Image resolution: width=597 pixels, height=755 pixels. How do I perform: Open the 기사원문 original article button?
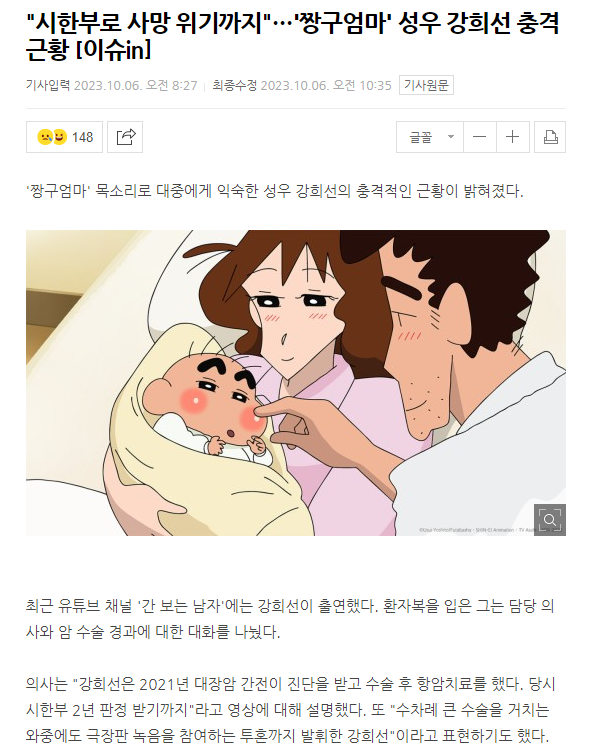tap(426, 85)
